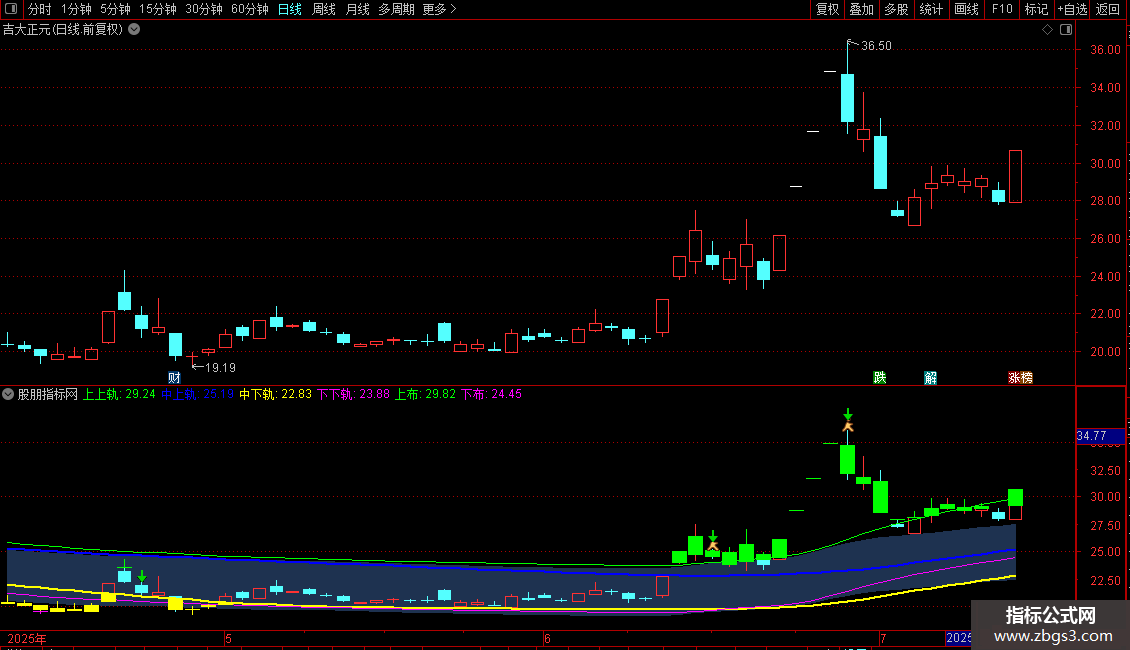The width and height of the screenshot is (1130, 650).
Task: Click the 股朋指标网 indicator name
Action: click(48, 394)
